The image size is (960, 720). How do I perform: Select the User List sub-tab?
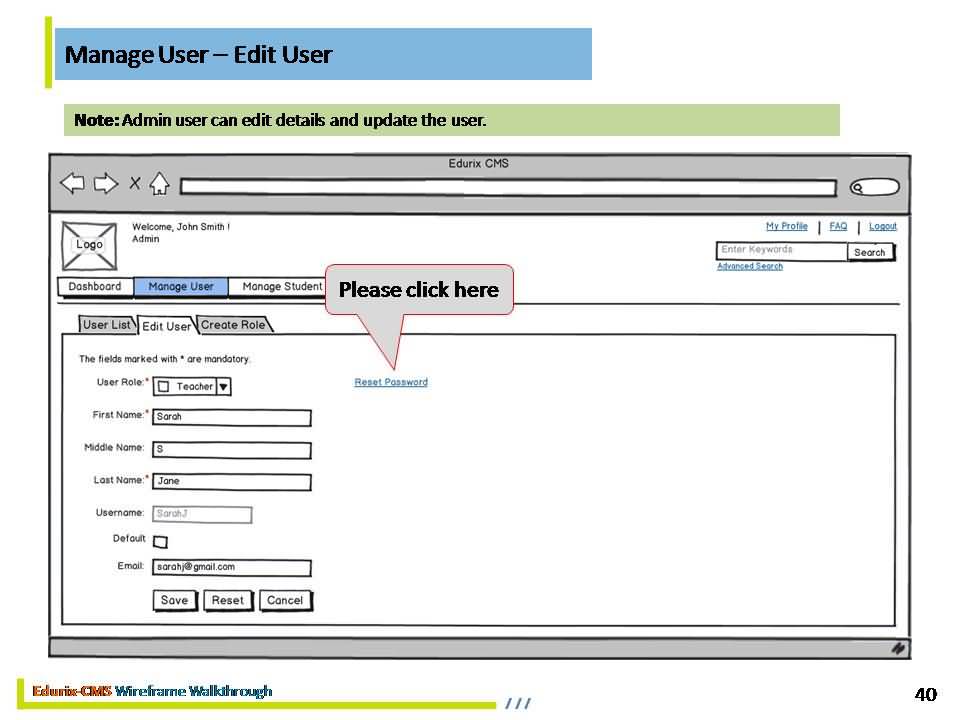107,325
